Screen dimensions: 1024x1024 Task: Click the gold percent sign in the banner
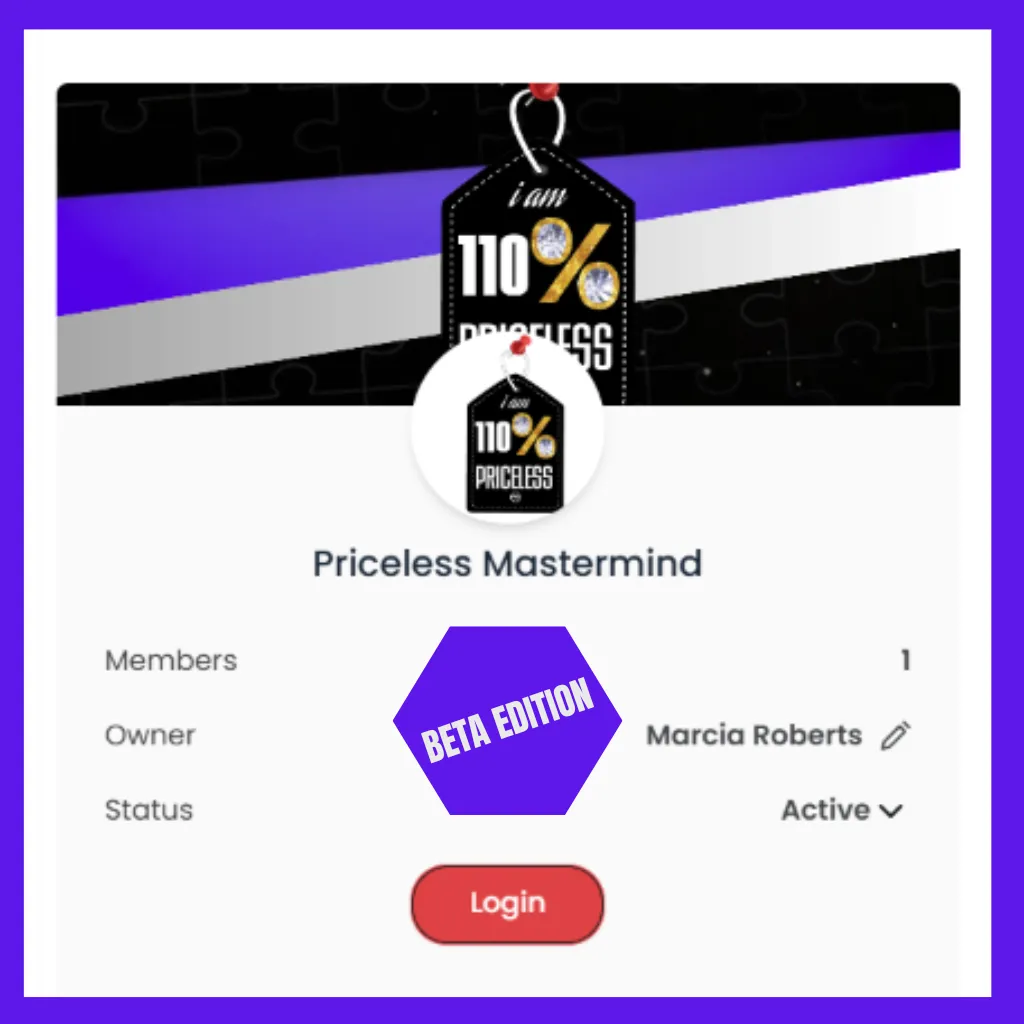(x=576, y=263)
